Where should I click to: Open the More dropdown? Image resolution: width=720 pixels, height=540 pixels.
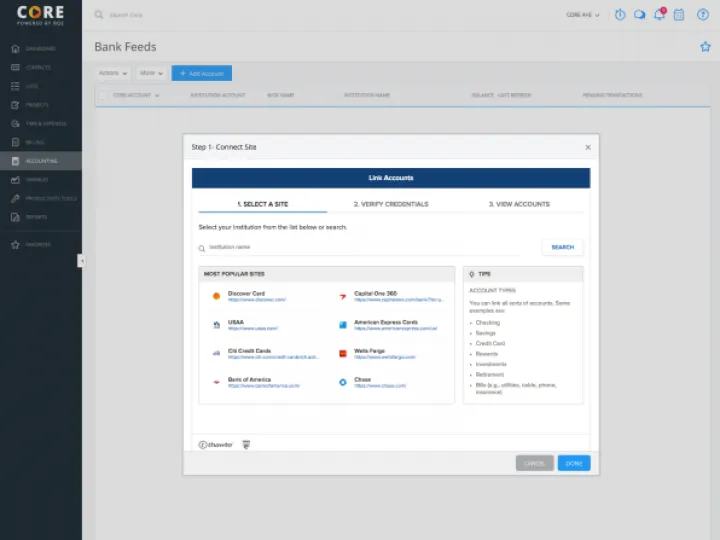[x=151, y=73]
